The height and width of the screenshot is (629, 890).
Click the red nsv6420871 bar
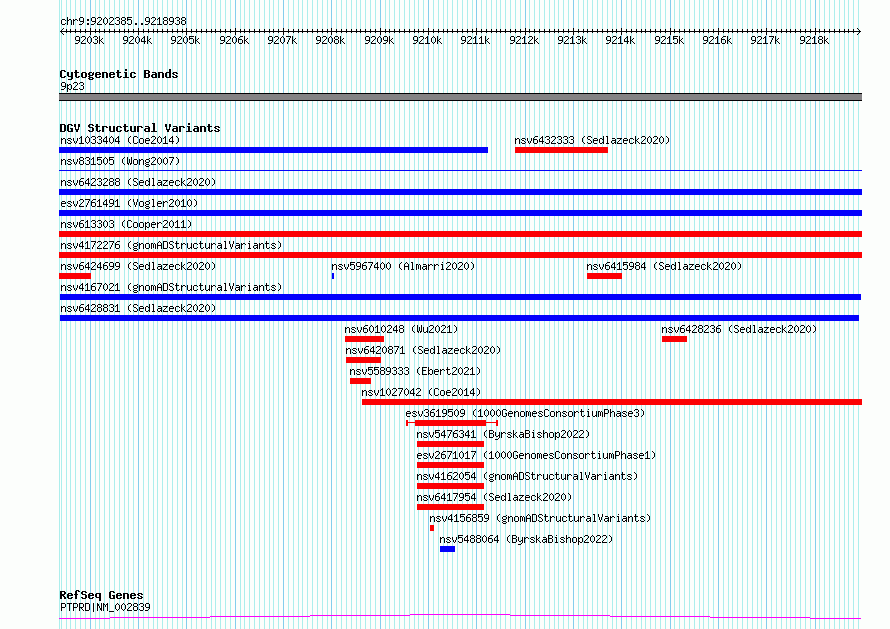click(x=363, y=360)
